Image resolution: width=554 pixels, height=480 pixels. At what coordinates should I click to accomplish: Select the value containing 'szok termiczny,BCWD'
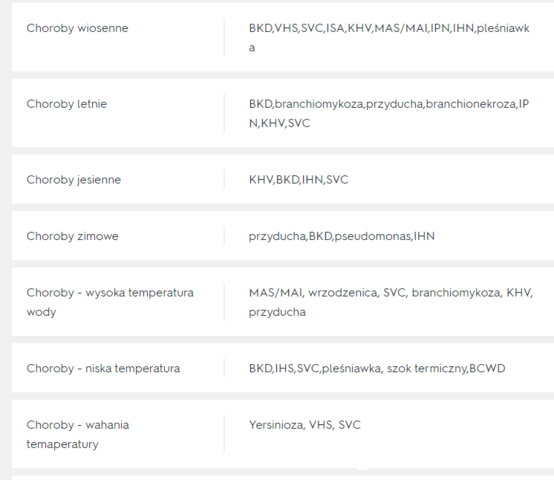pos(377,368)
